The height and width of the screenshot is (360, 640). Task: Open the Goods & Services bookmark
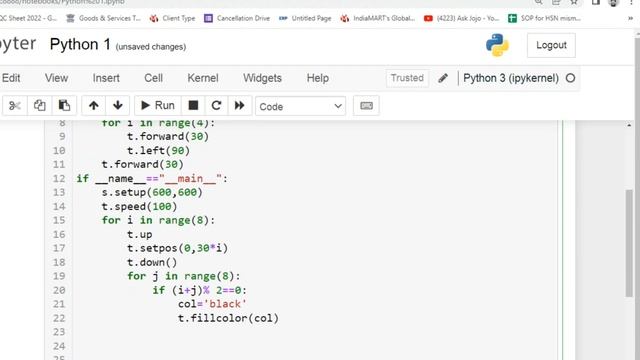103,18
